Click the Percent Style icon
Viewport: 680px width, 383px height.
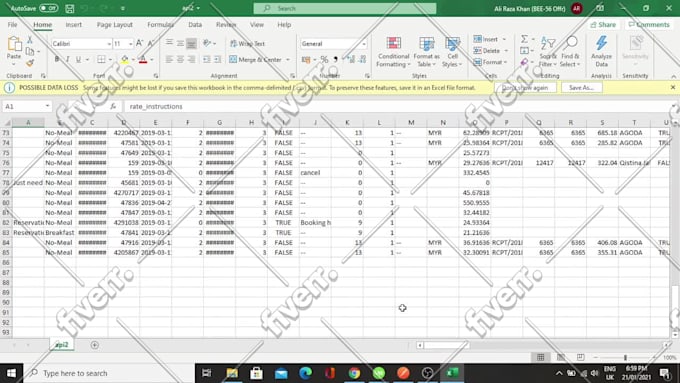[324, 59]
